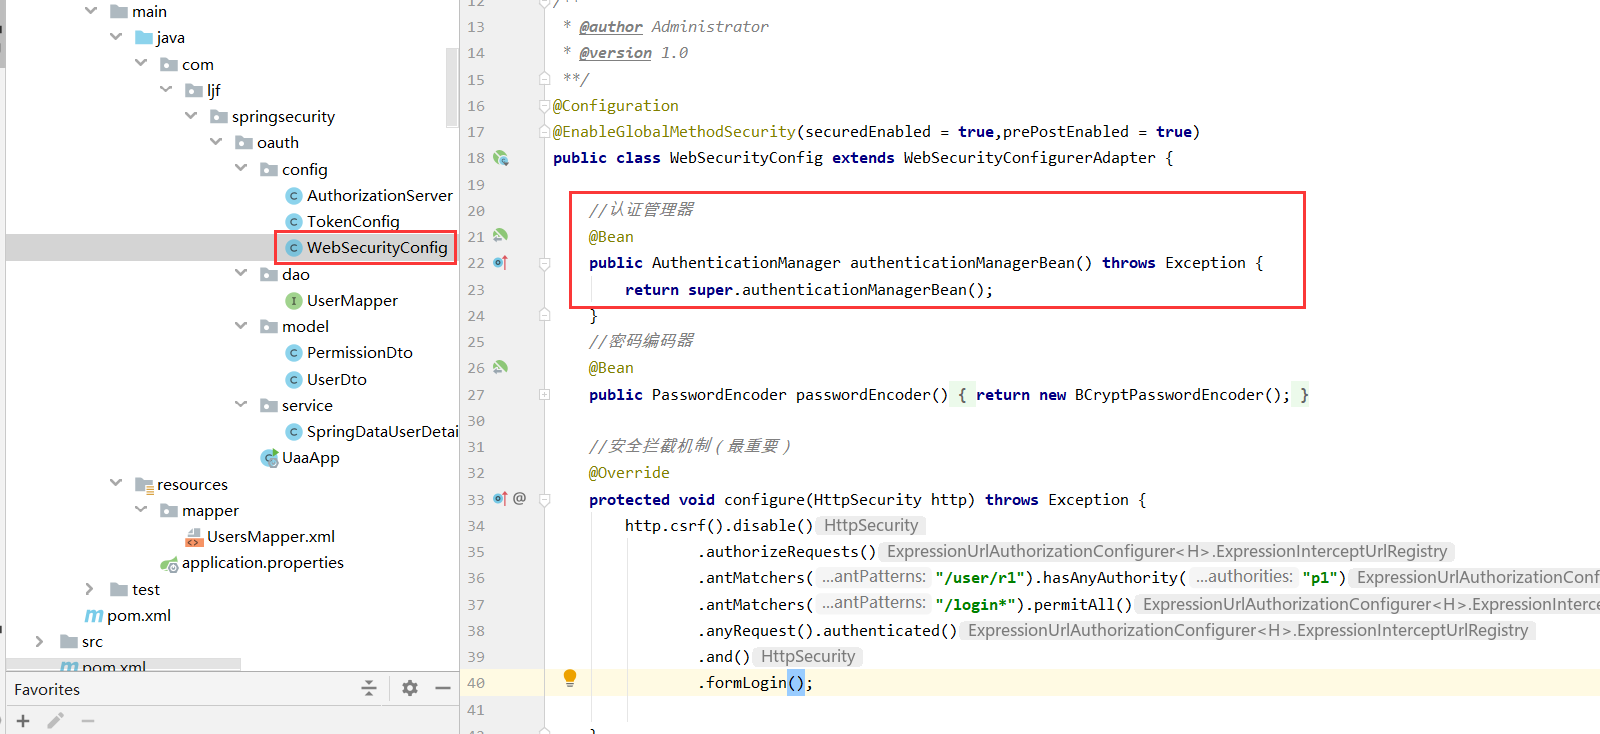Click the Maven icon beside the test folder's pom.xml
The height and width of the screenshot is (734, 1600).
point(94,615)
